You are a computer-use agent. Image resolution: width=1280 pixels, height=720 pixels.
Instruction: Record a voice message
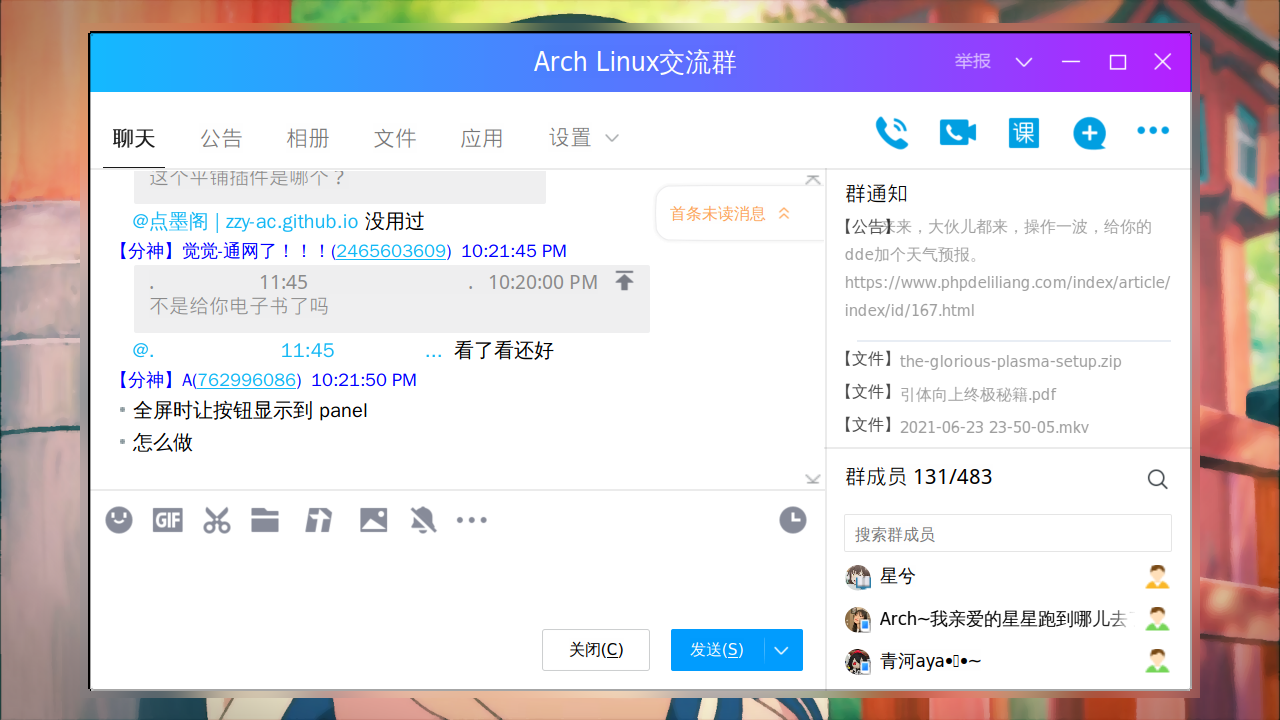coord(319,520)
